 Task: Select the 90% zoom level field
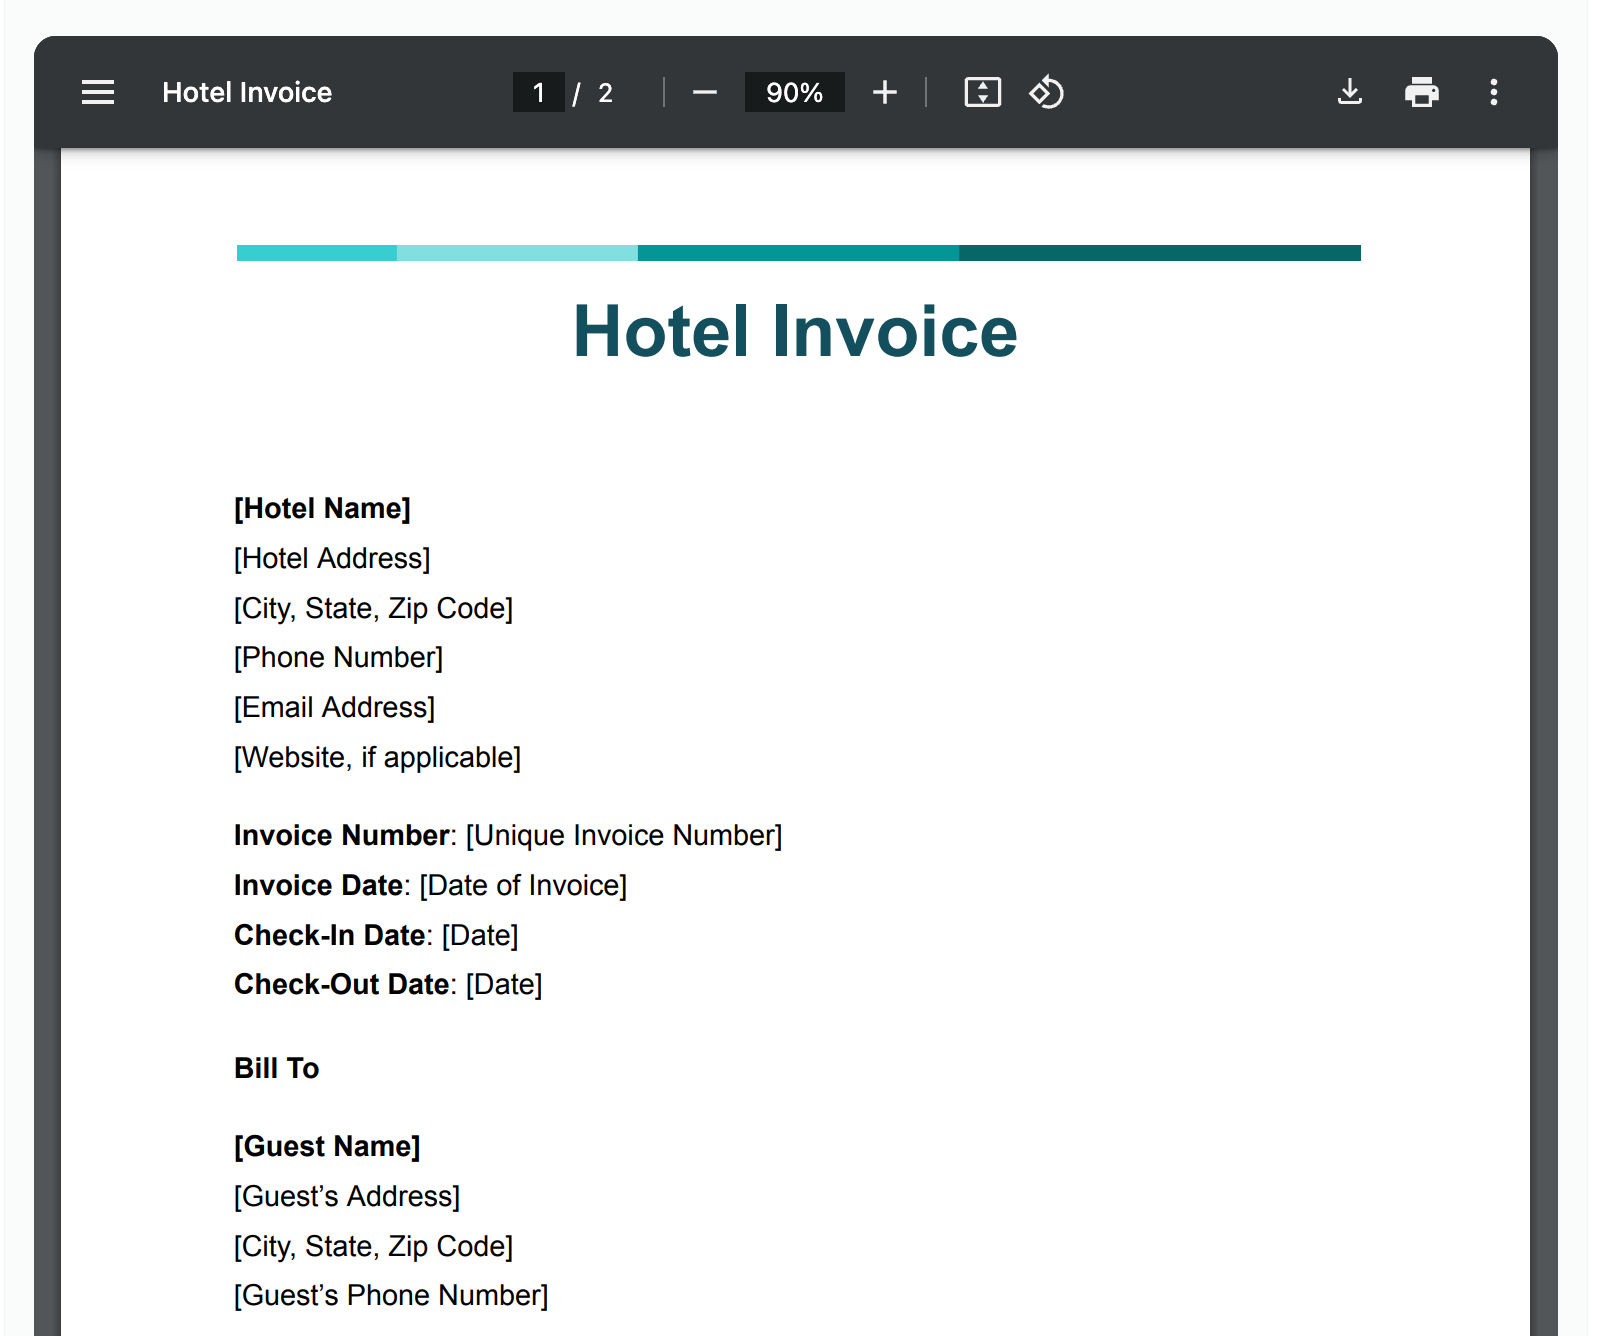795,93
